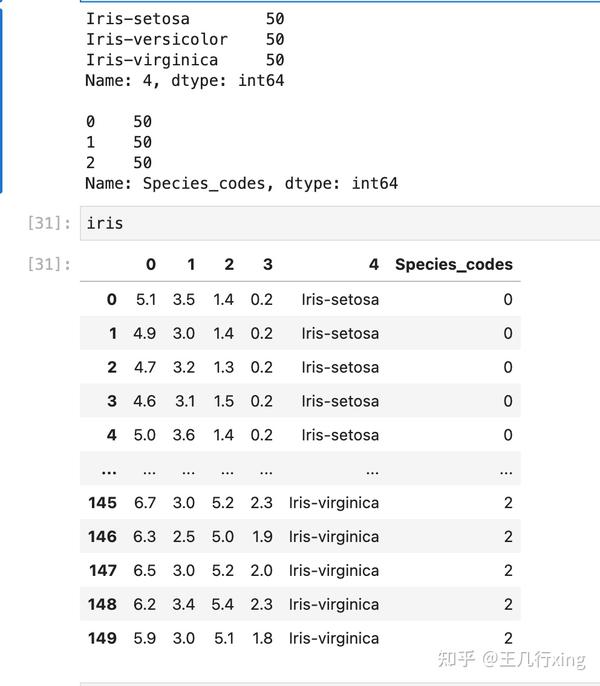The width and height of the screenshot is (600, 686).
Task: Select row index 0 in the table
Action: [111, 299]
